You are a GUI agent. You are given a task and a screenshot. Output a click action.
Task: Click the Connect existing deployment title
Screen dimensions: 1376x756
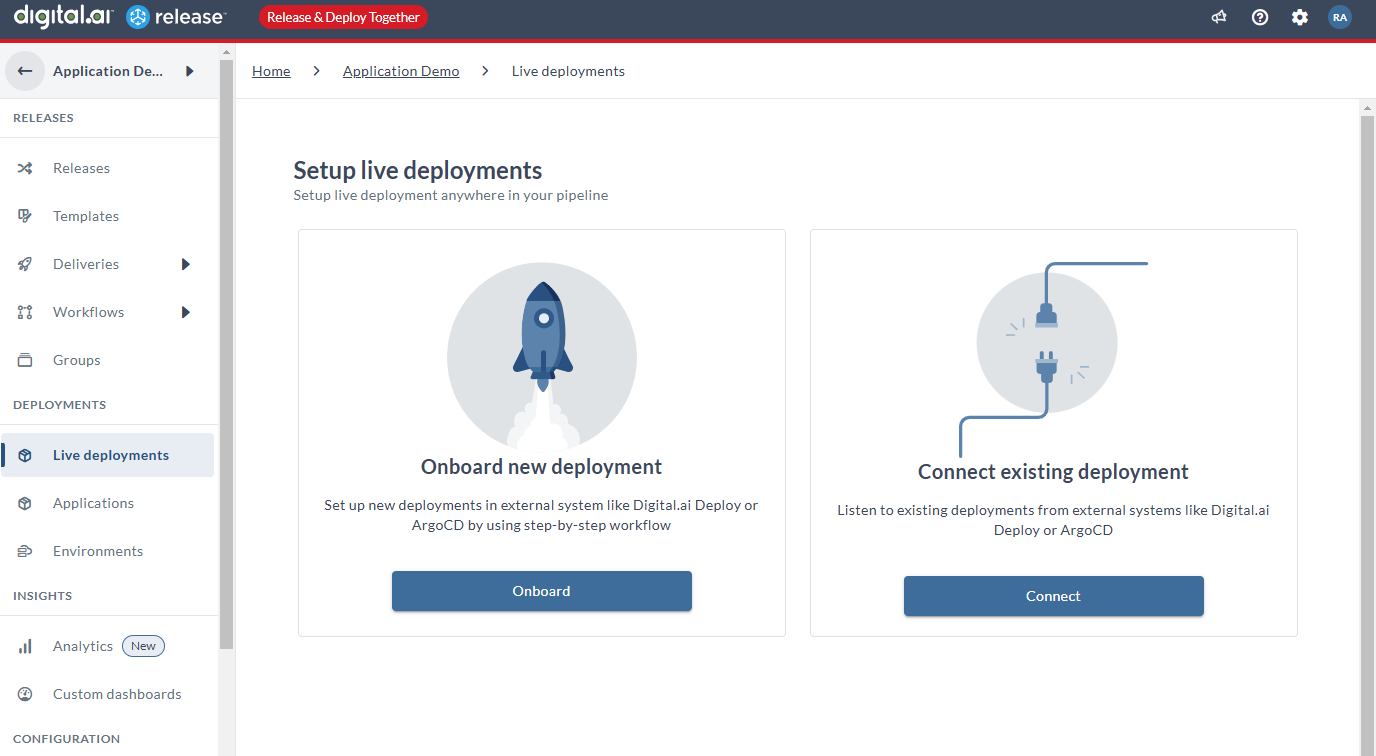(x=1054, y=472)
